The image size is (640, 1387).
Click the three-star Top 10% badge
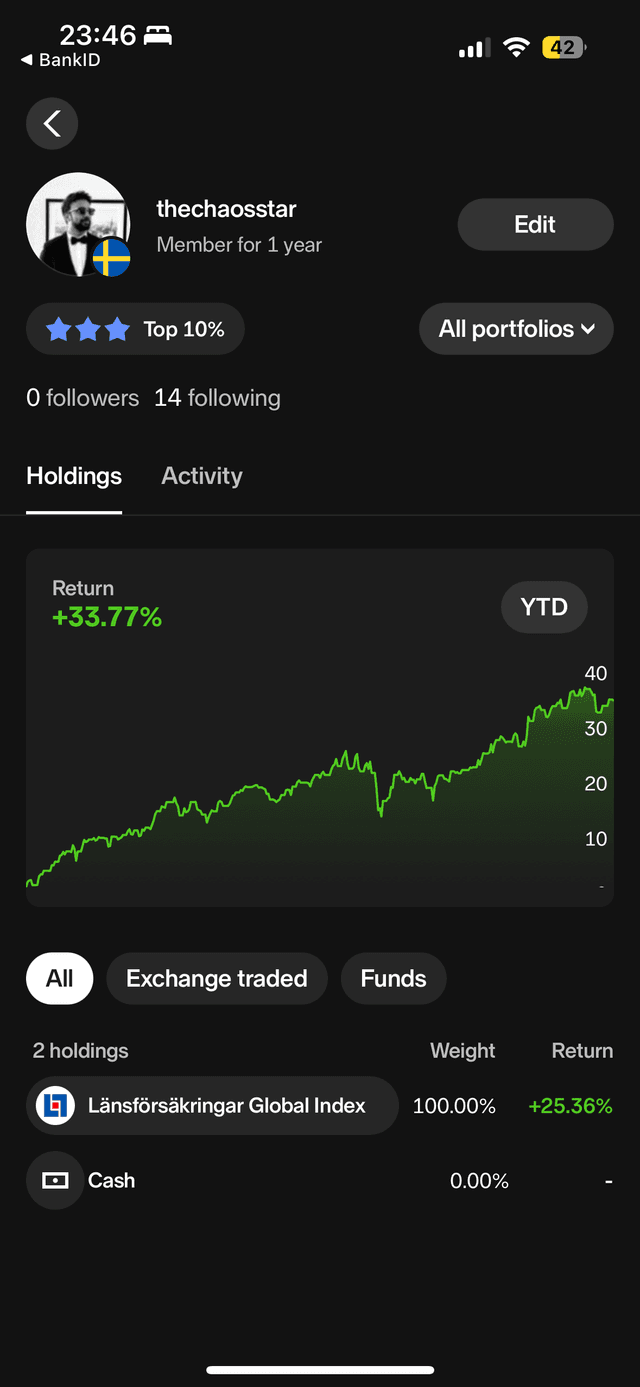point(135,328)
